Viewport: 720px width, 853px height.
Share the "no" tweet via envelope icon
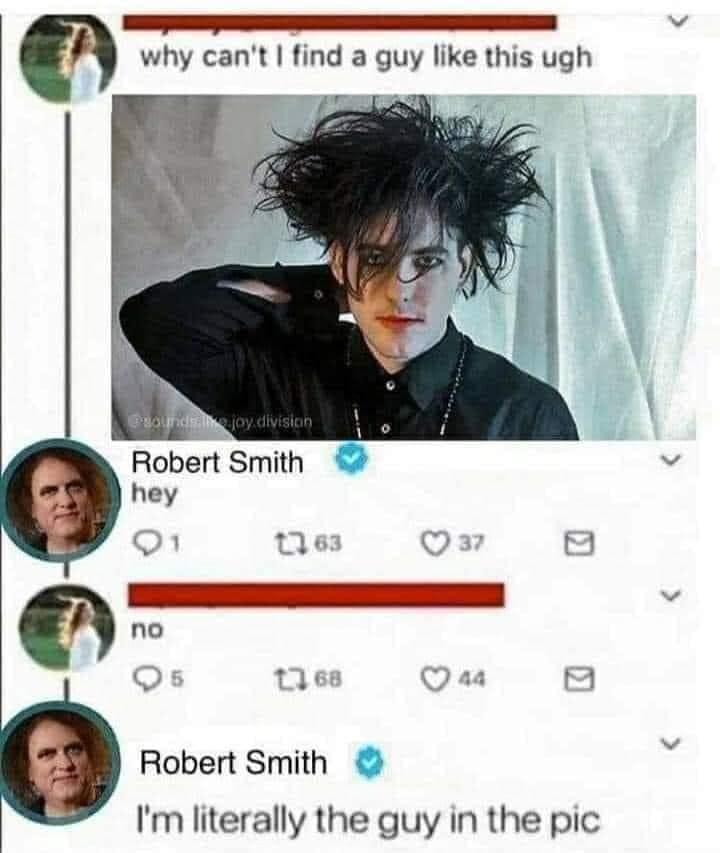coord(579,679)
